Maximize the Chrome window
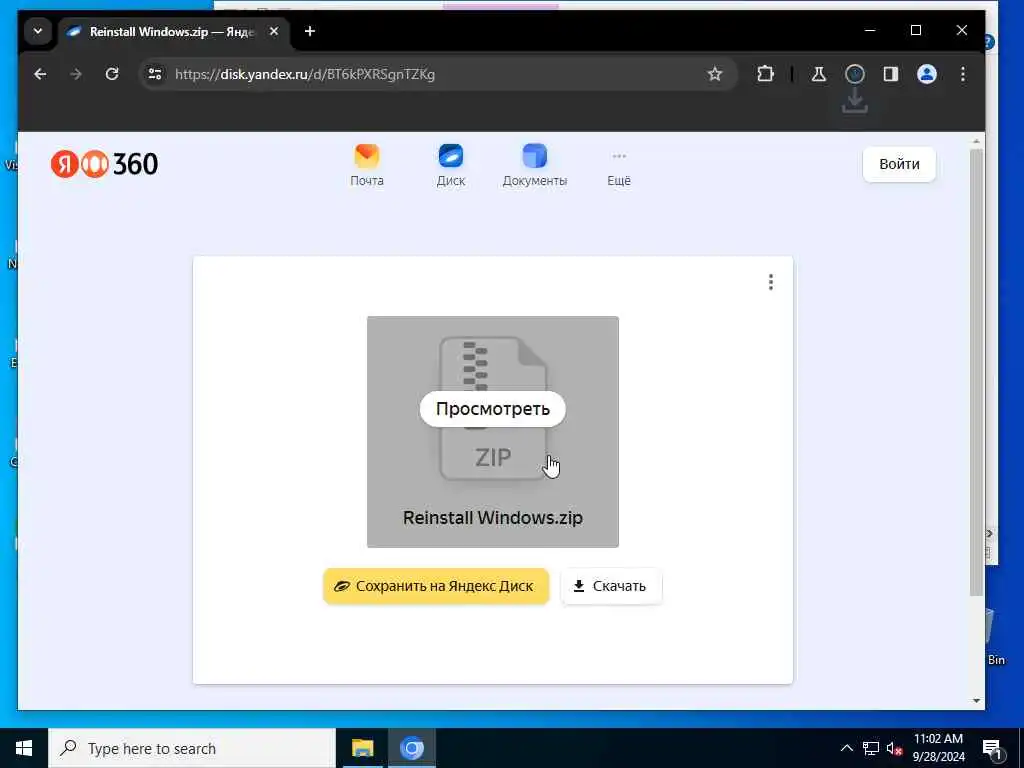This screenshot has width=1024, height=768. (916, 31)
